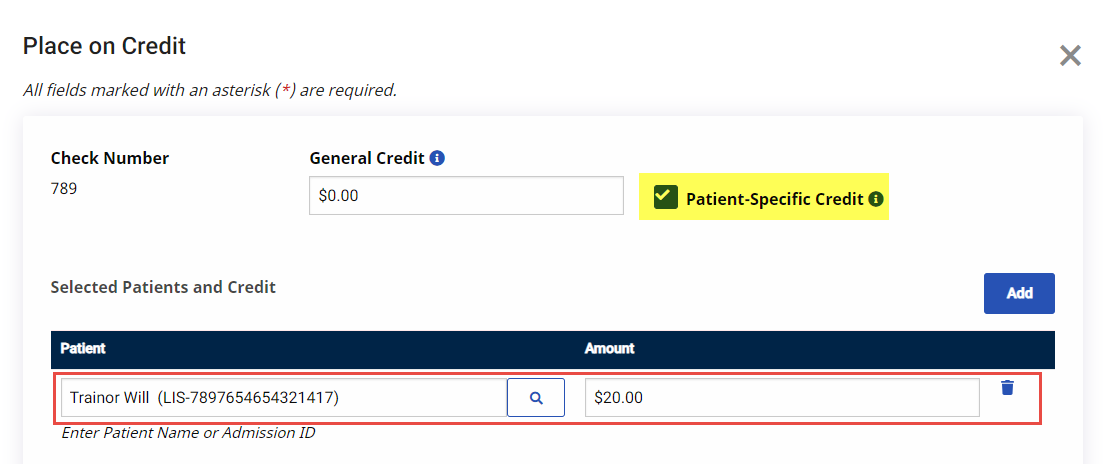Click the Patient column header

[x=83, y=349]
